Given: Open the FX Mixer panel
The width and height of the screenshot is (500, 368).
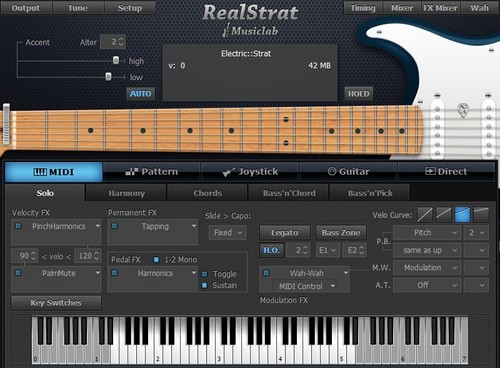Looking at the screenshot, I should pos(440,8).
